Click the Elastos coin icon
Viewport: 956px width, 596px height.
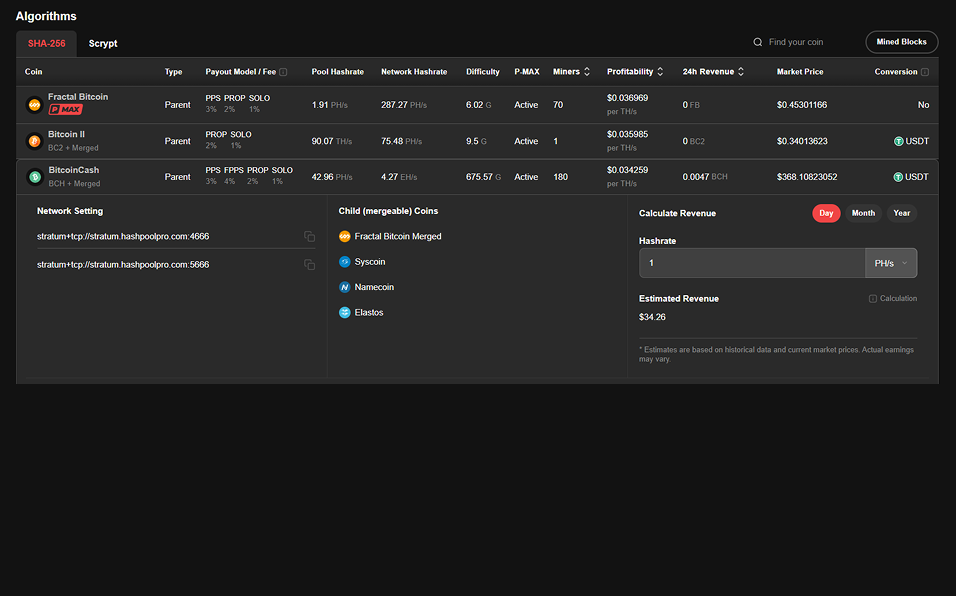tap(344, 313)
